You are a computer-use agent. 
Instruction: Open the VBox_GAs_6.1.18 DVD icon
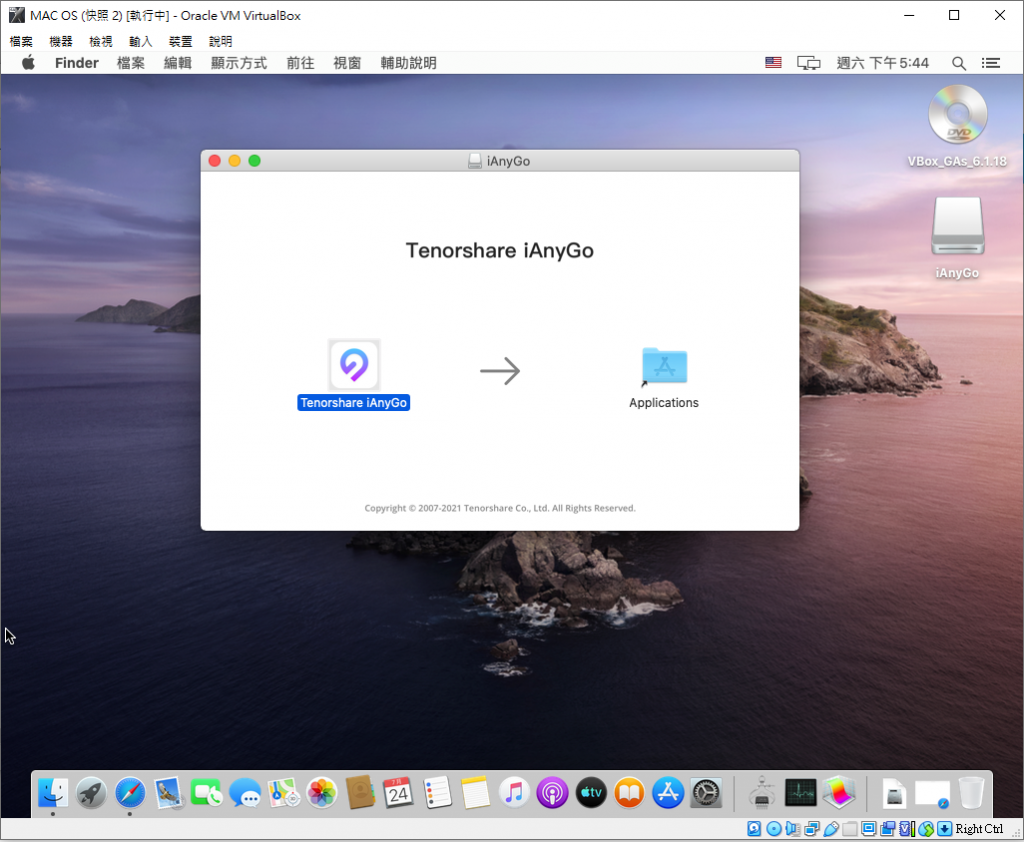[x=957, y=115]
